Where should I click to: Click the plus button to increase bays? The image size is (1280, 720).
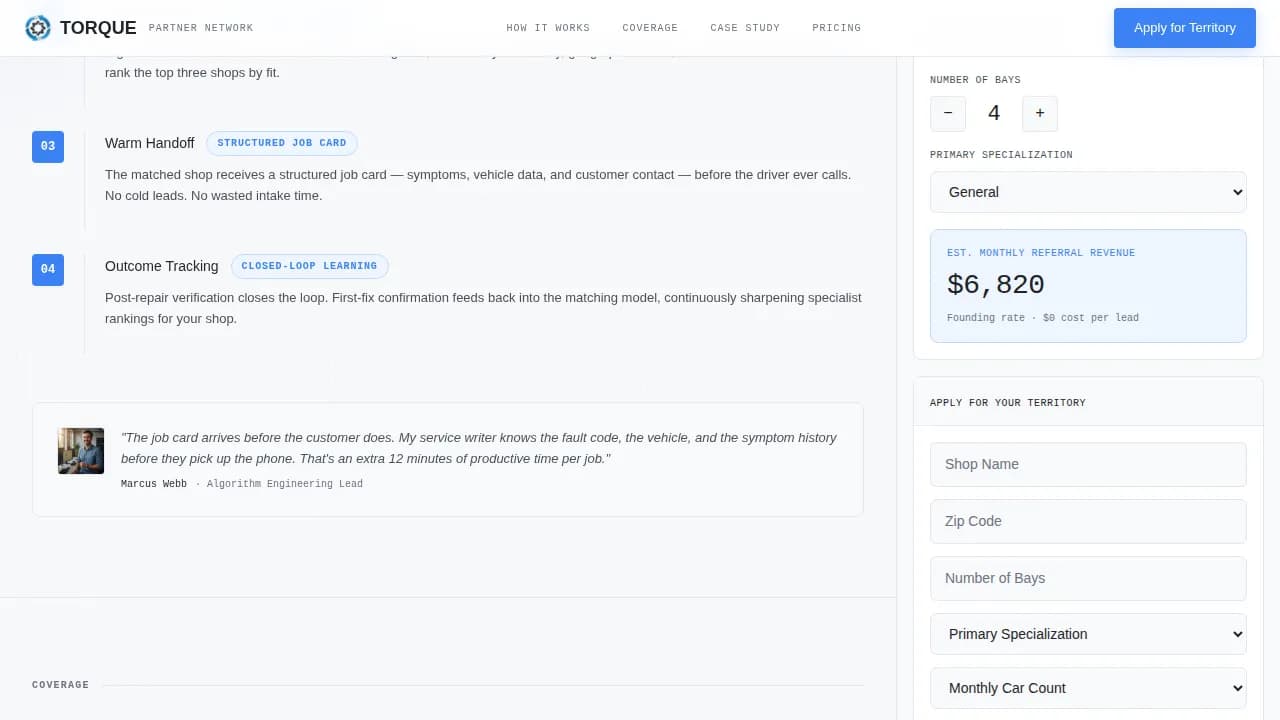click(x=1039, y=114)
